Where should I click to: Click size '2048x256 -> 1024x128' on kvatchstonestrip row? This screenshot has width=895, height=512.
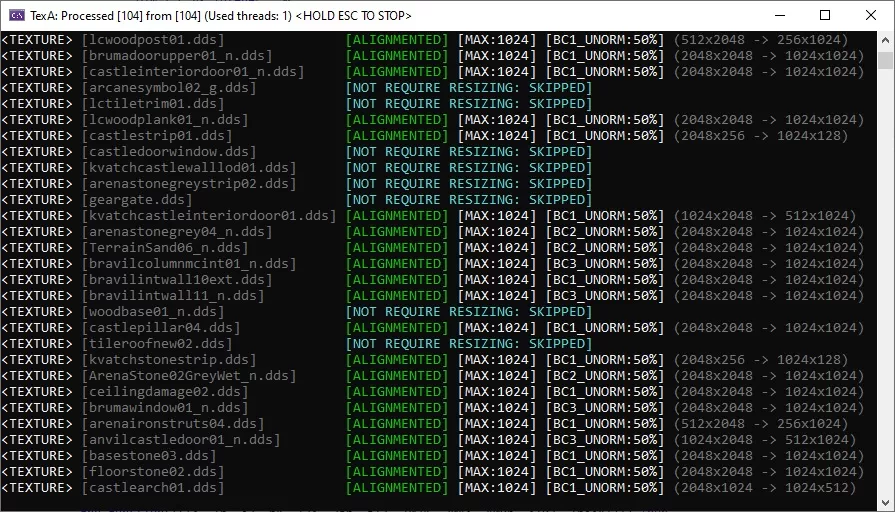click(761, 360)
